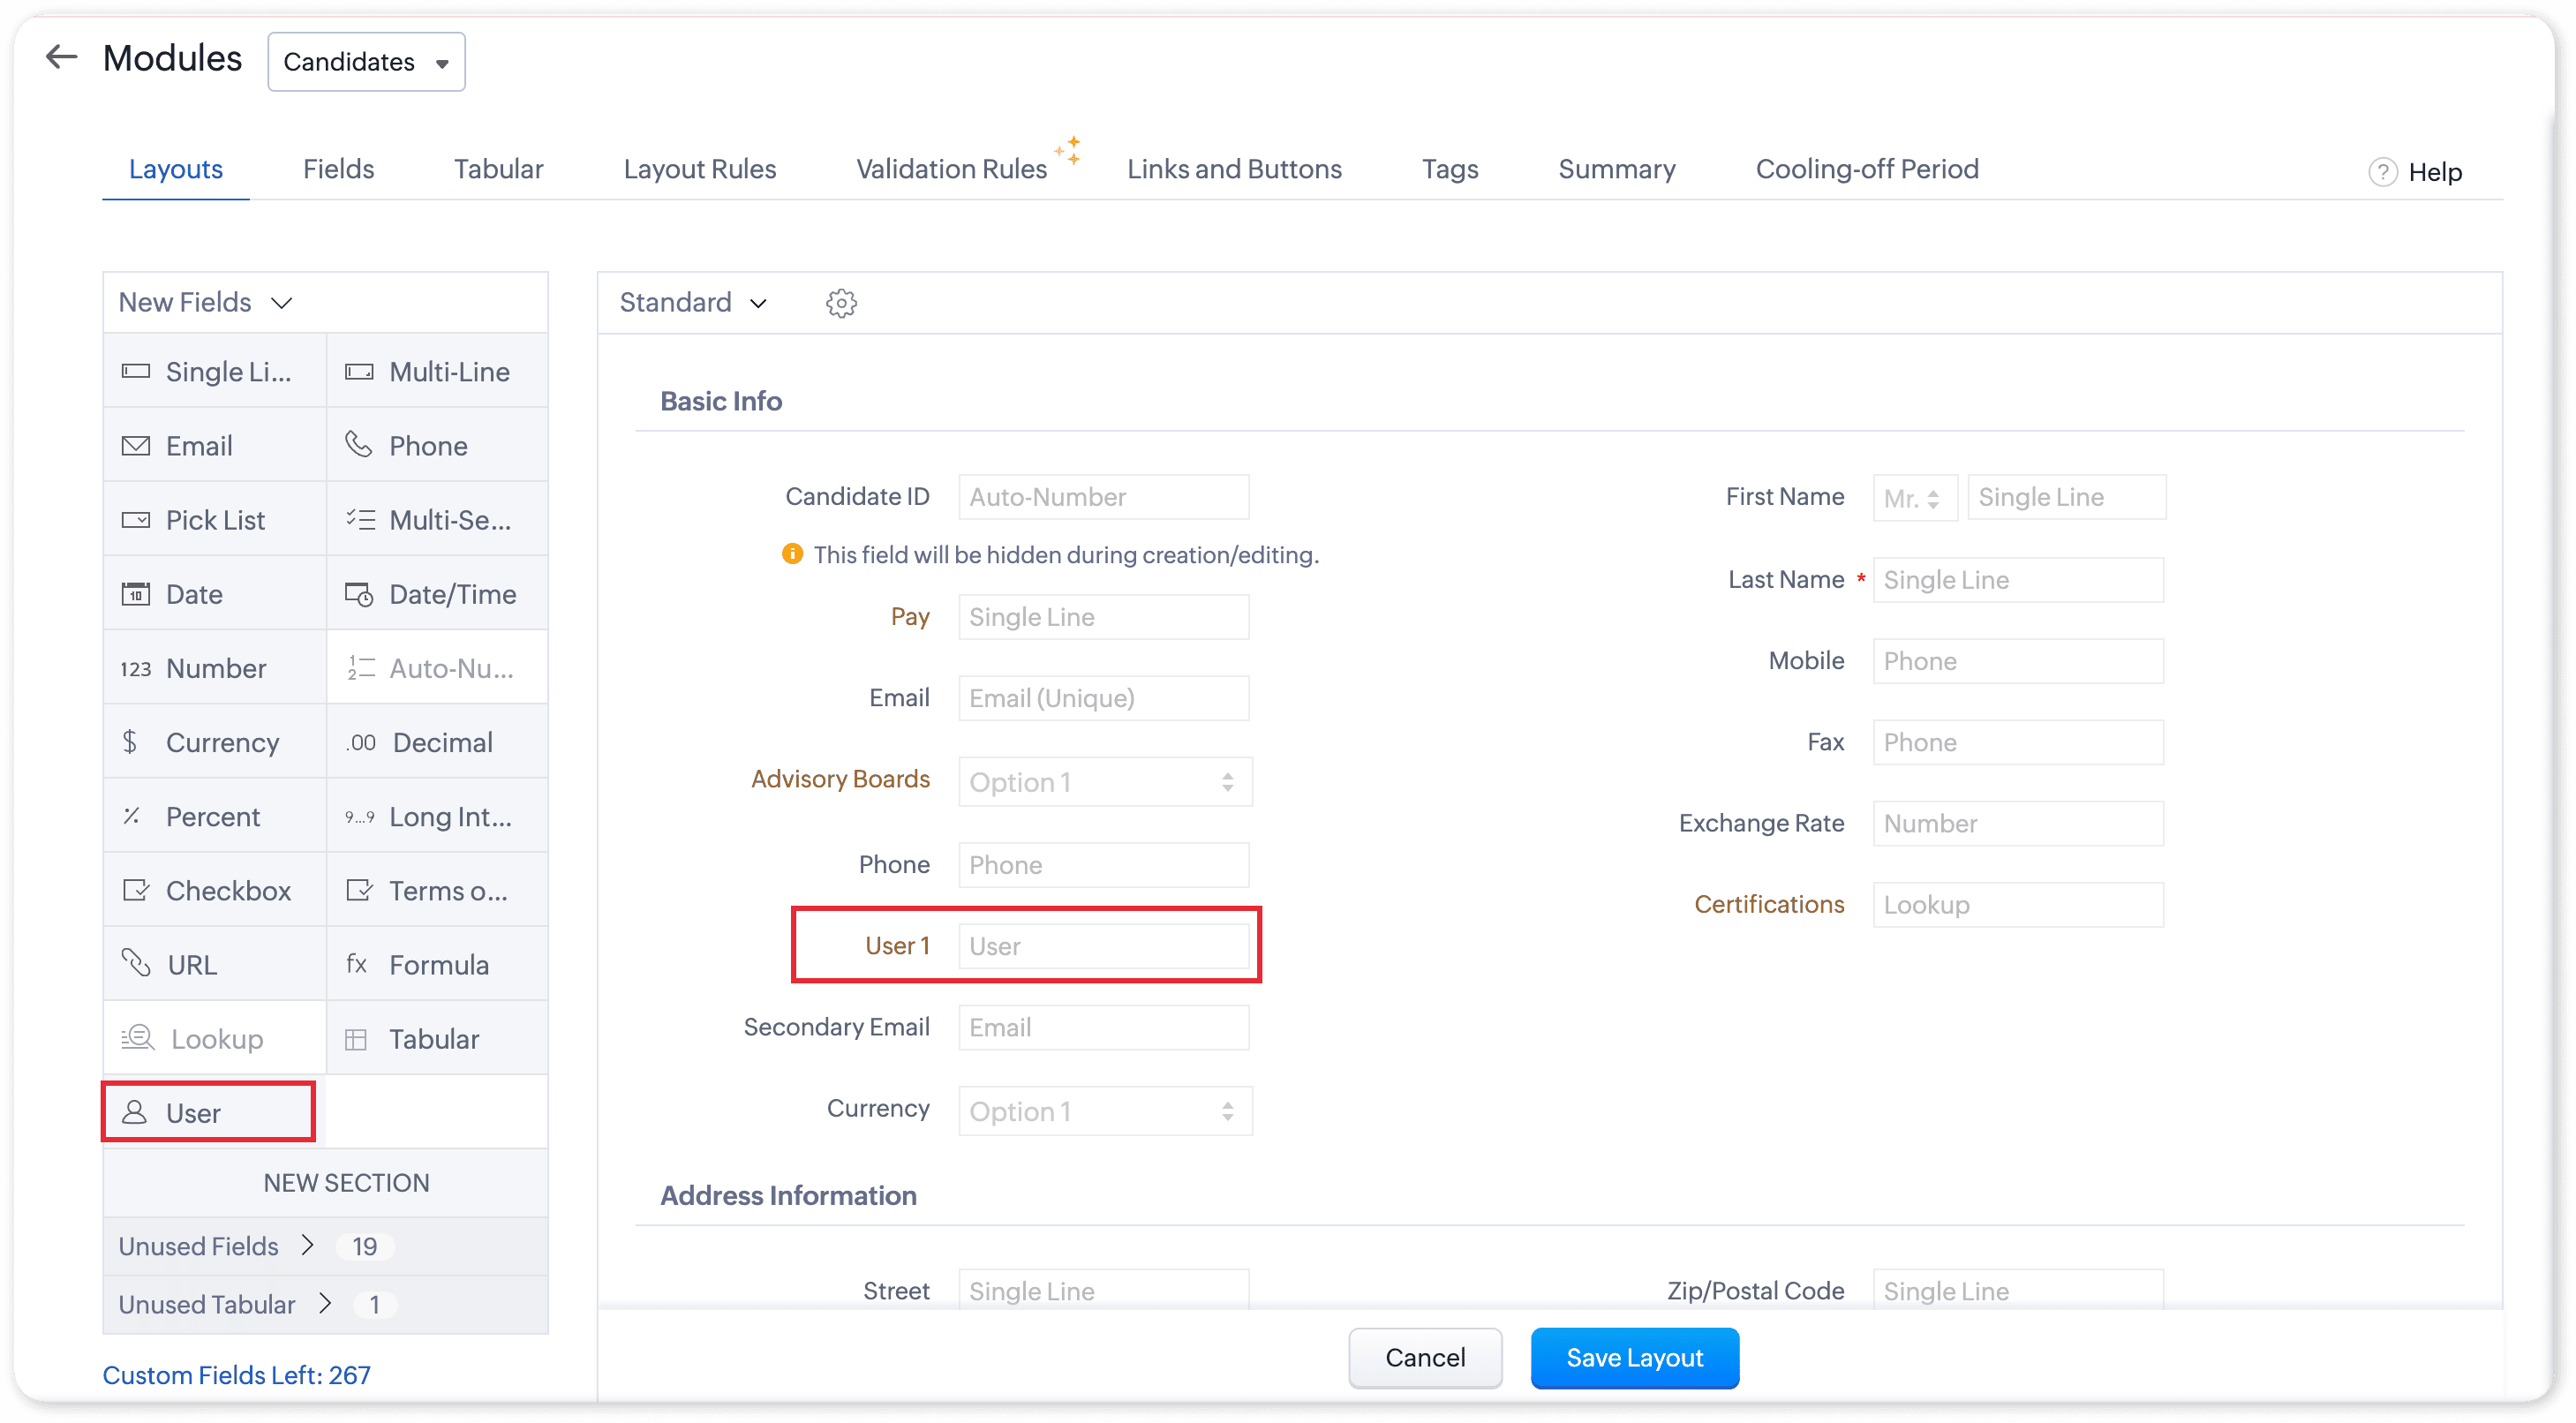The width and height of the screenshot is (2576, 1423).
Task: Select the Checkbox field type
Action: 227,890
